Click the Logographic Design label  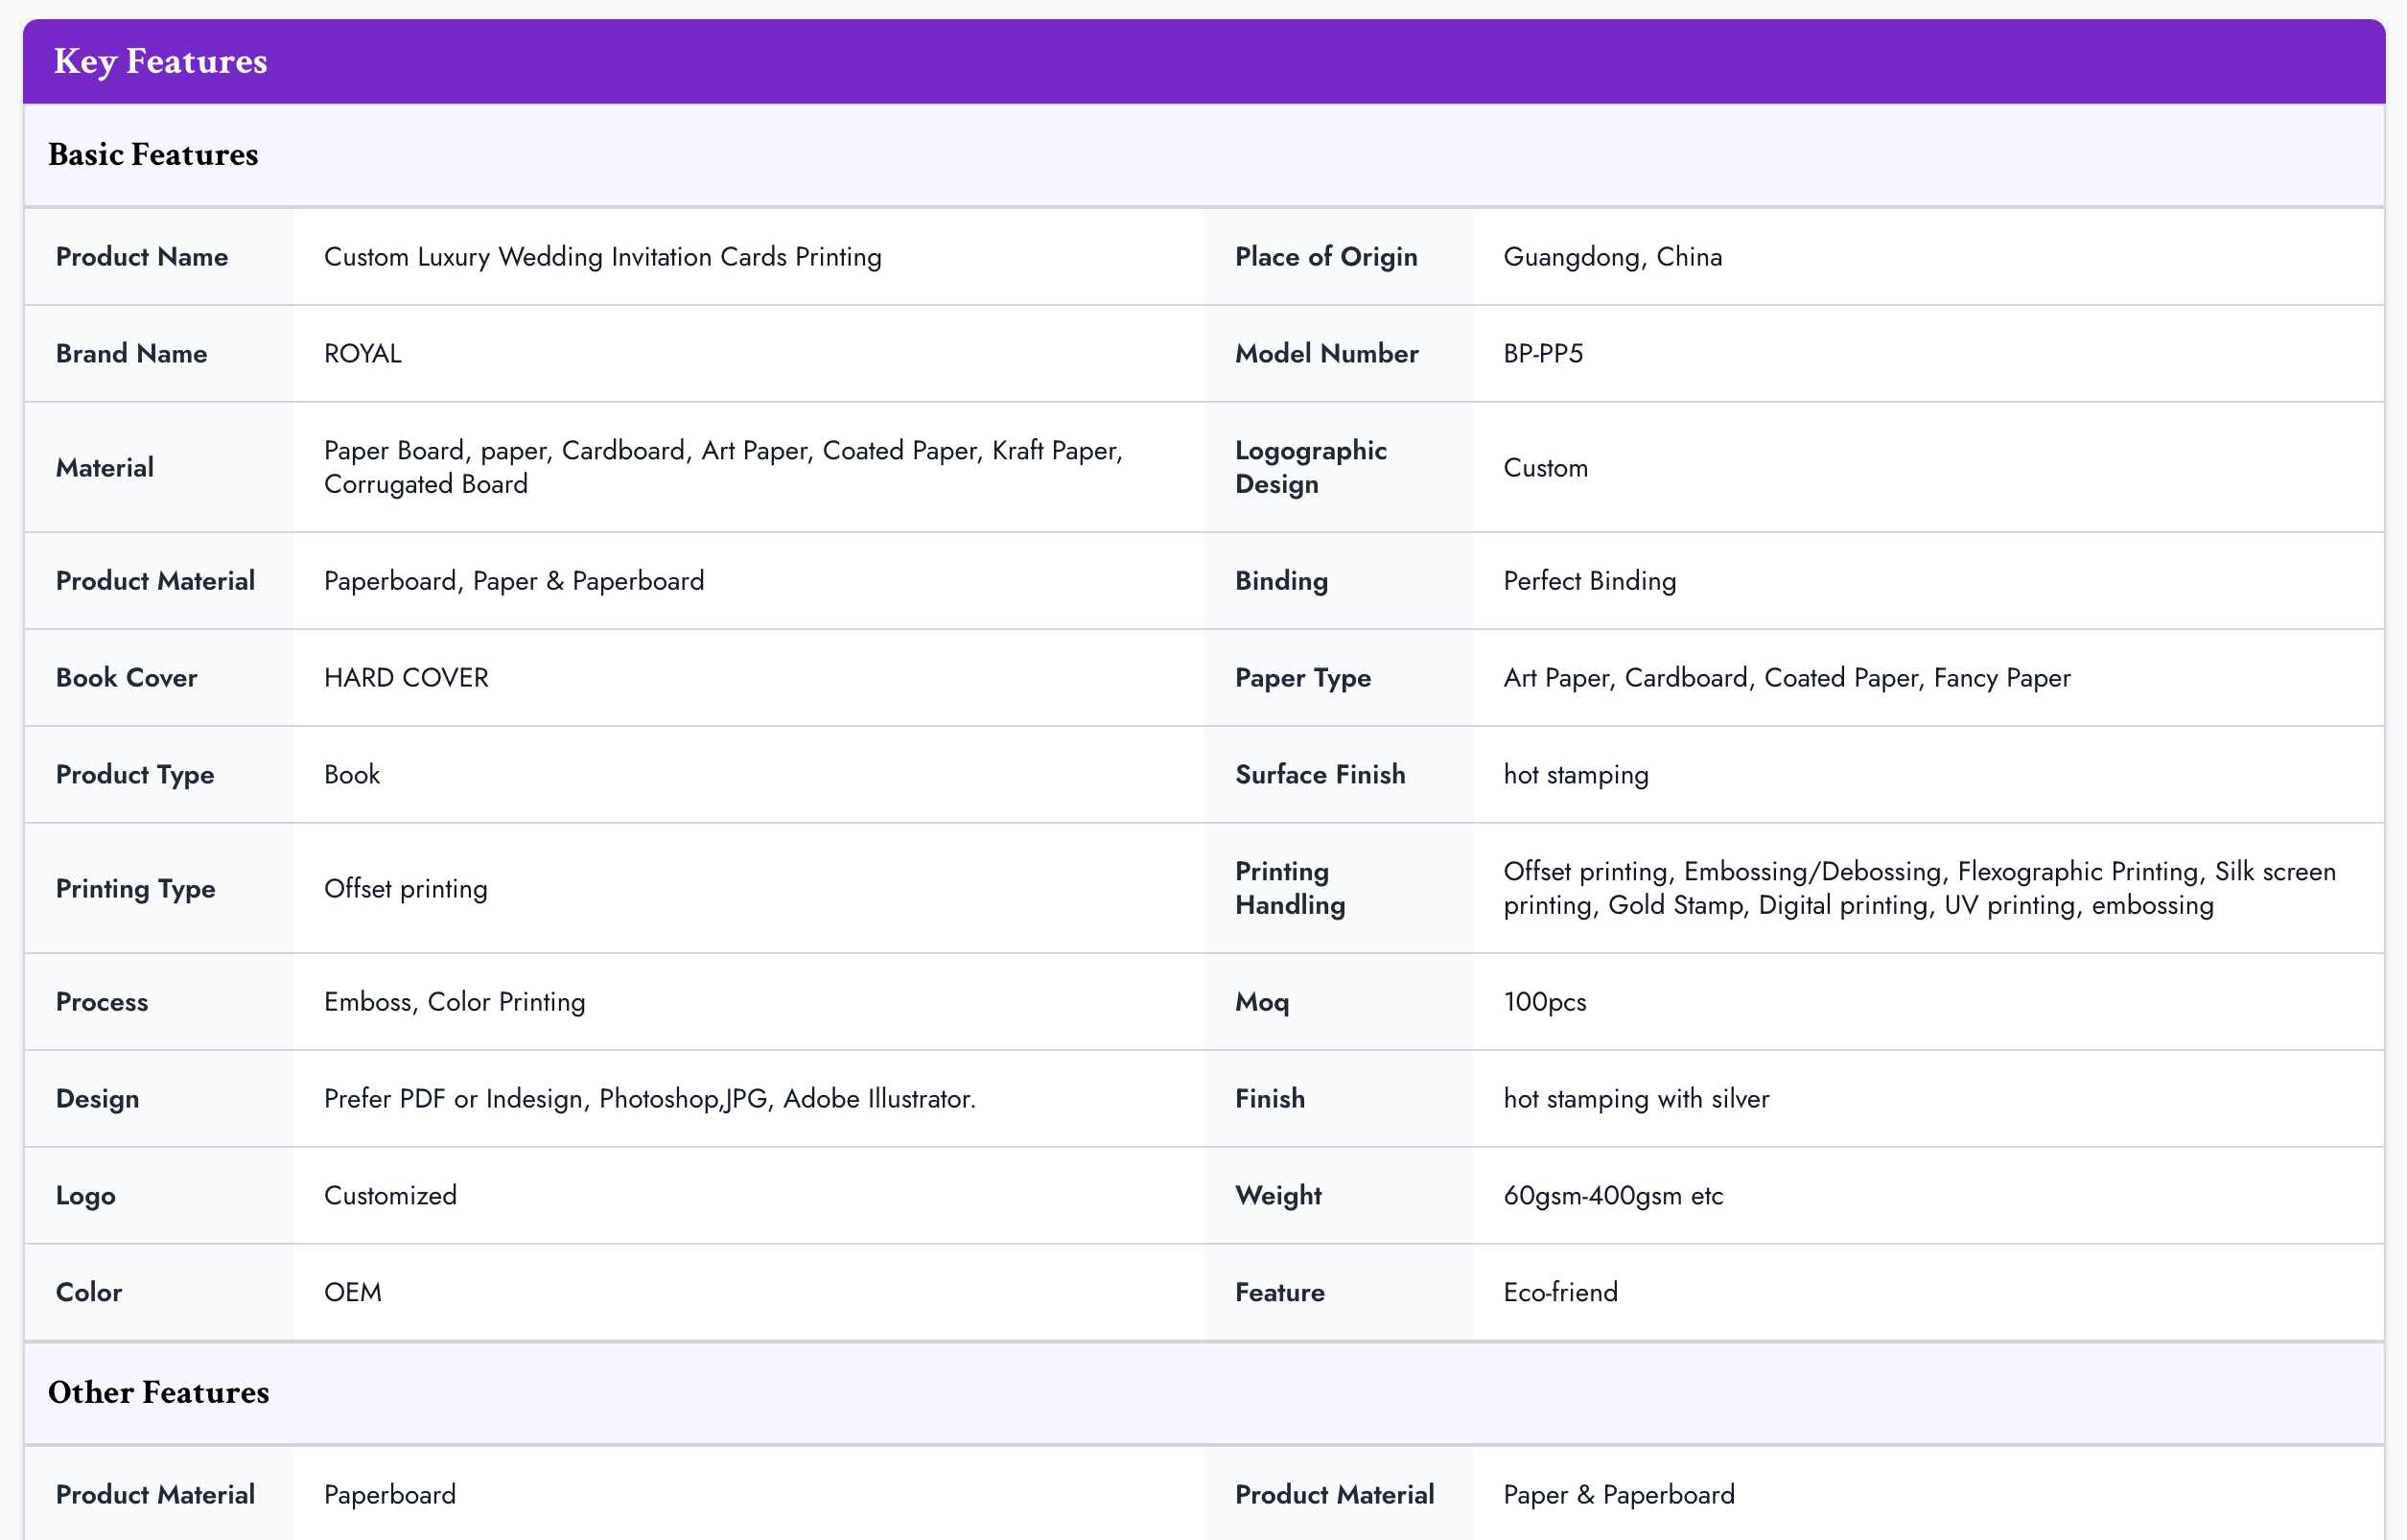(1310, 467)
